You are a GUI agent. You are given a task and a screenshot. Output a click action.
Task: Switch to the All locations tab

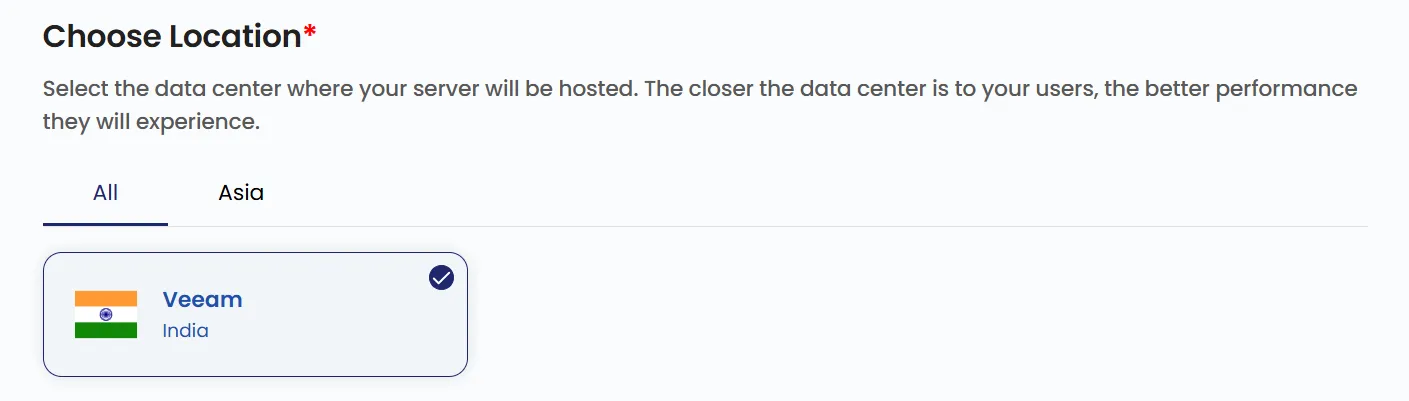pos(105,193)
